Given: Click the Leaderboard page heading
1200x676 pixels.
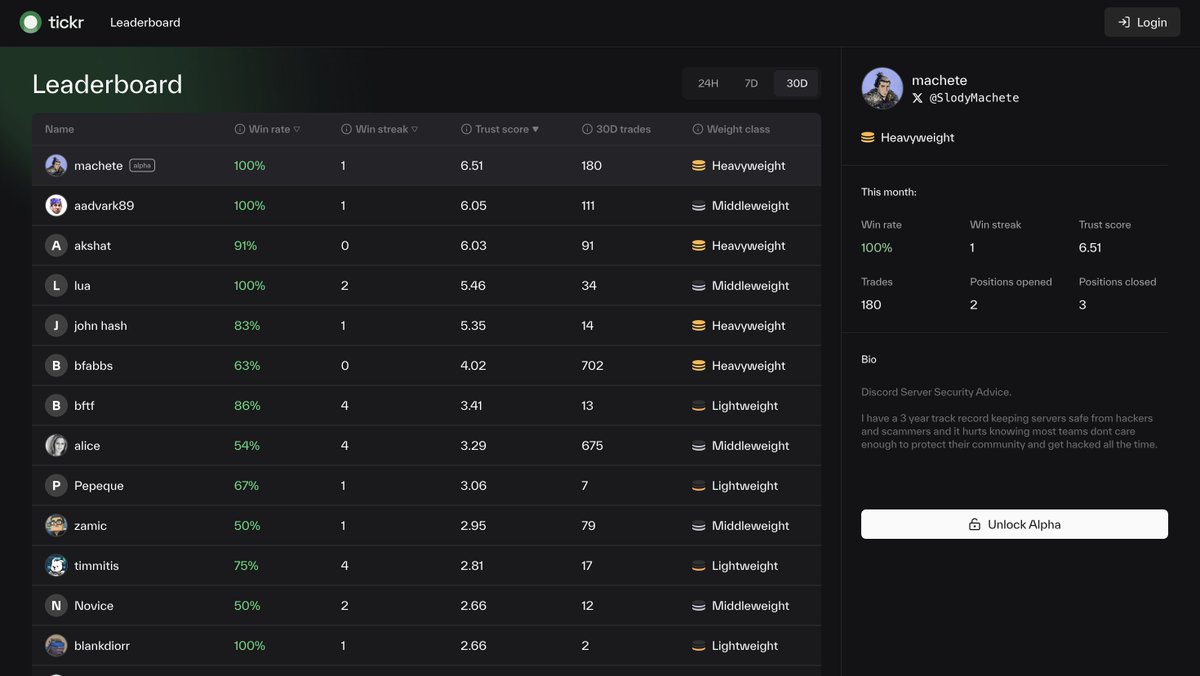Looking at the screenshot, I should coord(107,84).
